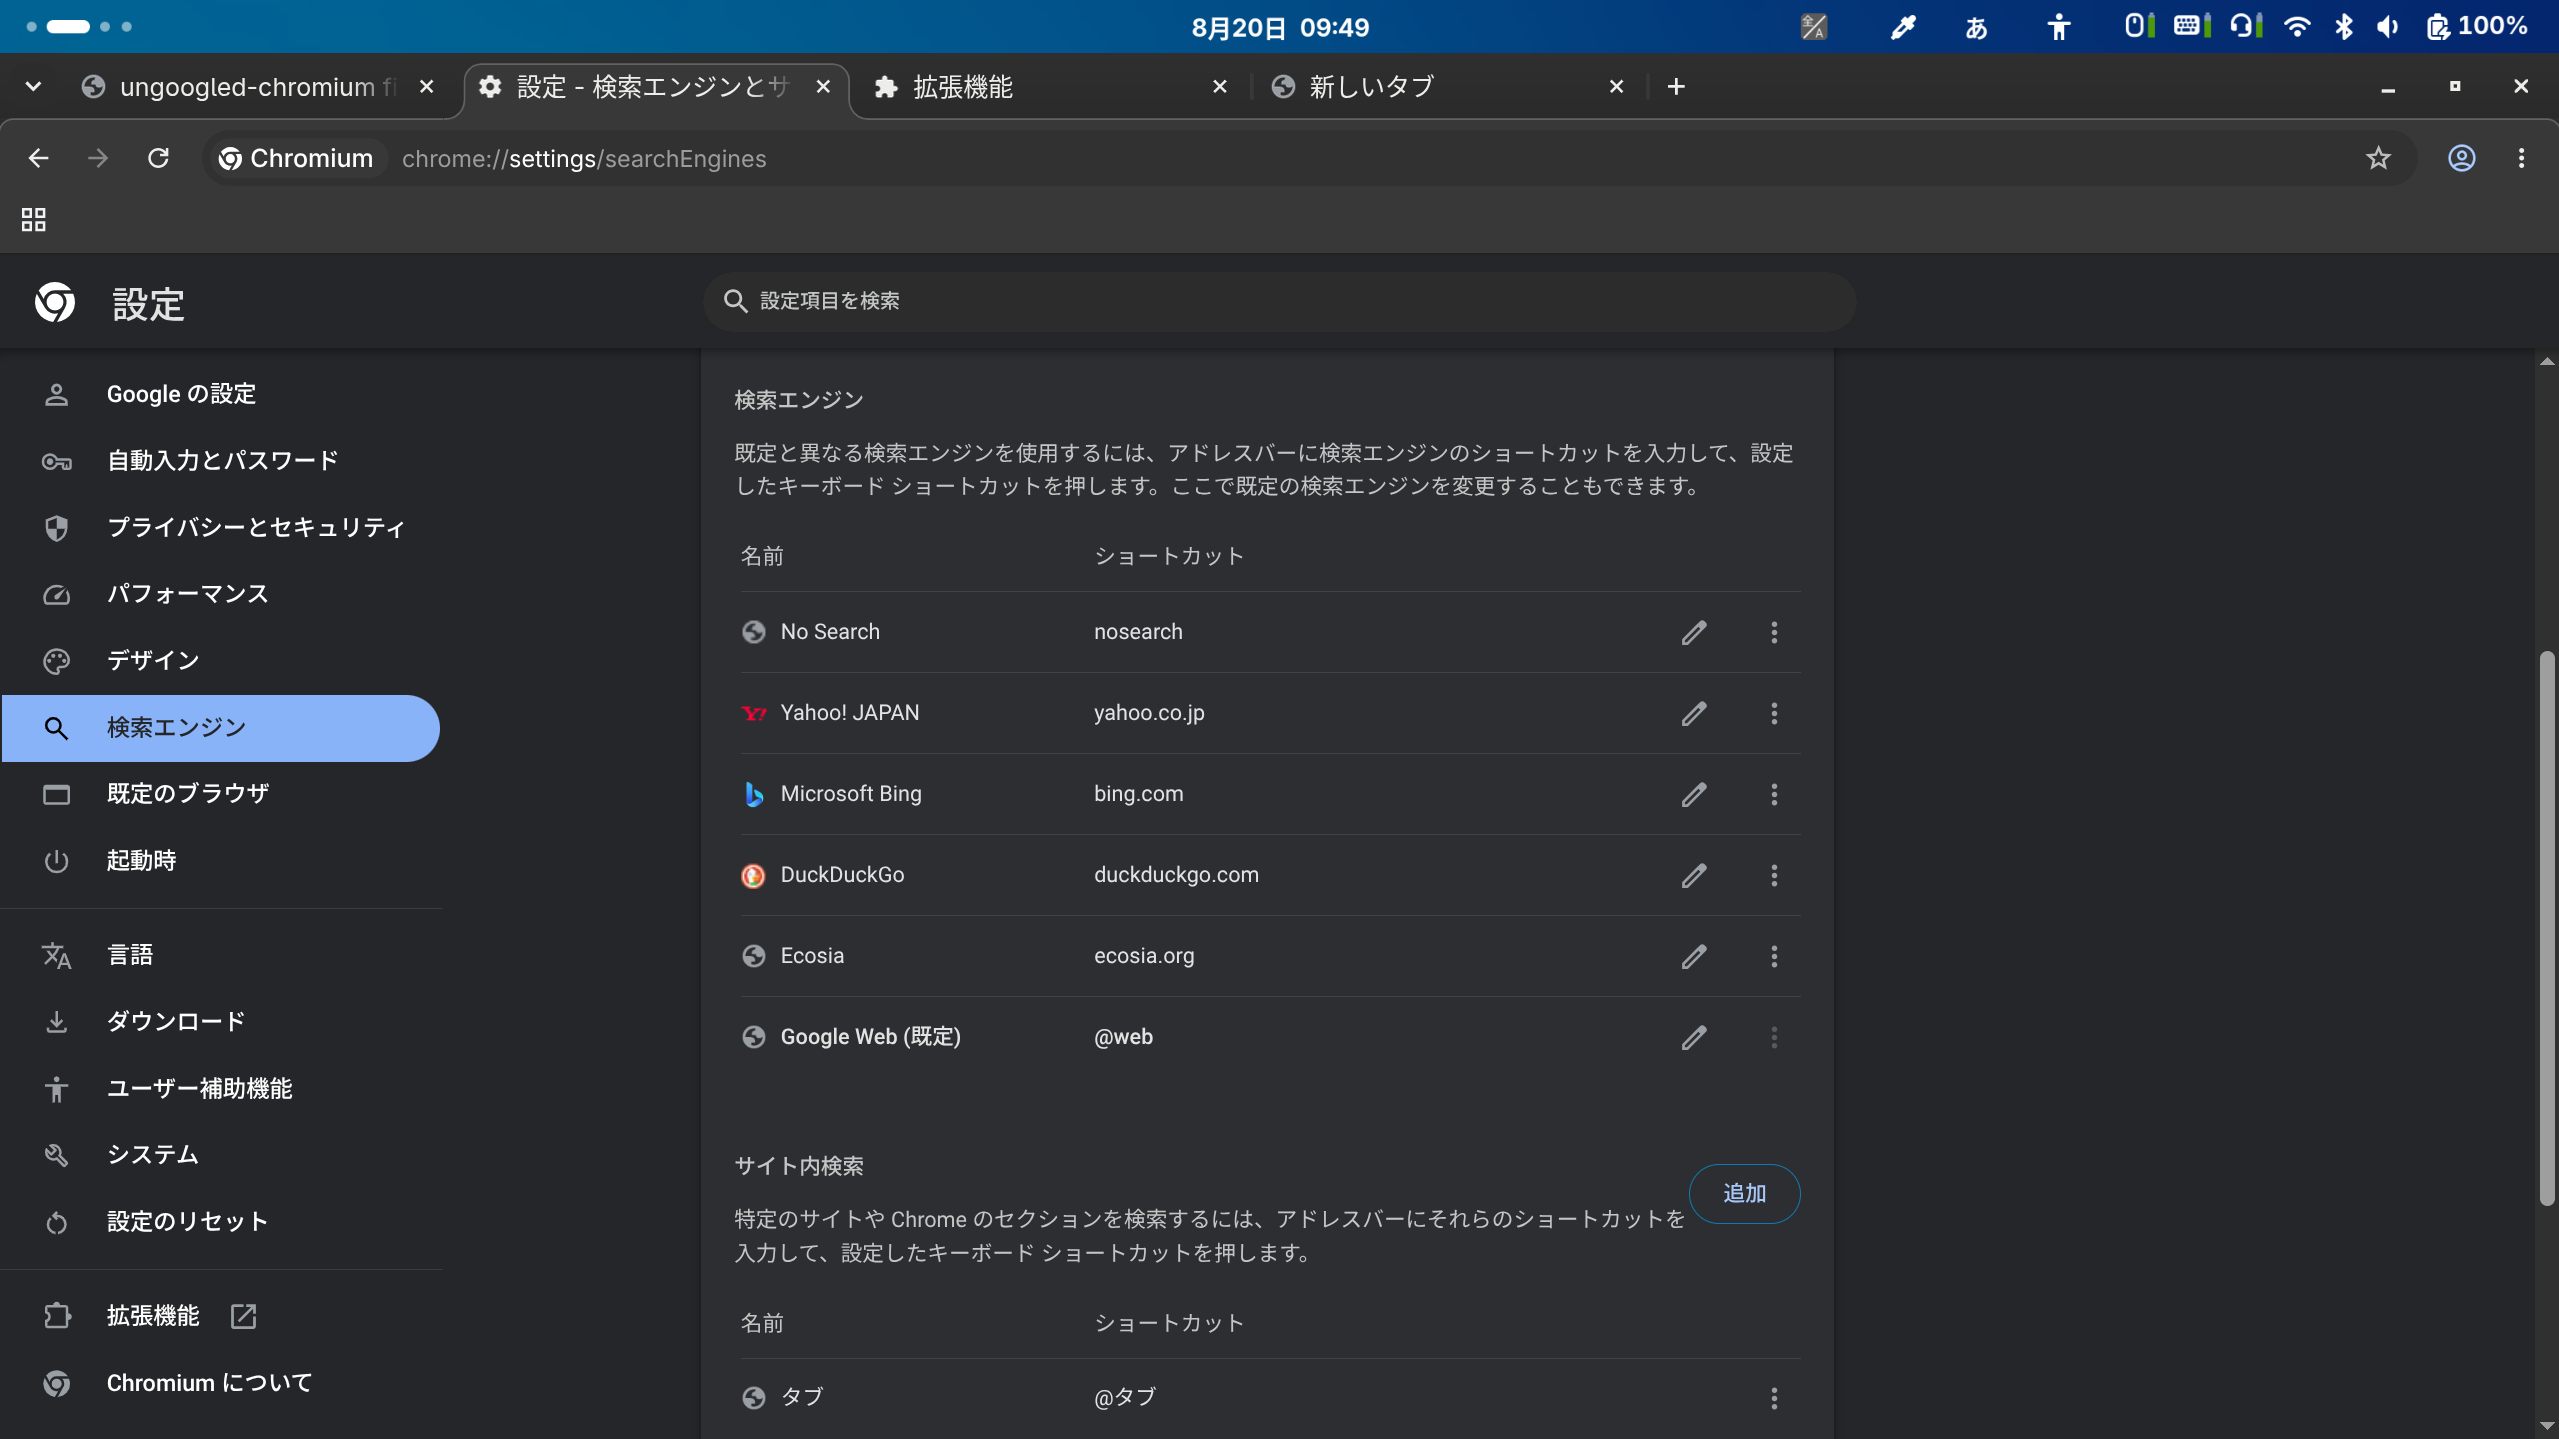Open the Chromium three-dot menu
2559x1439 pixels.
[x=2521, y=158]
